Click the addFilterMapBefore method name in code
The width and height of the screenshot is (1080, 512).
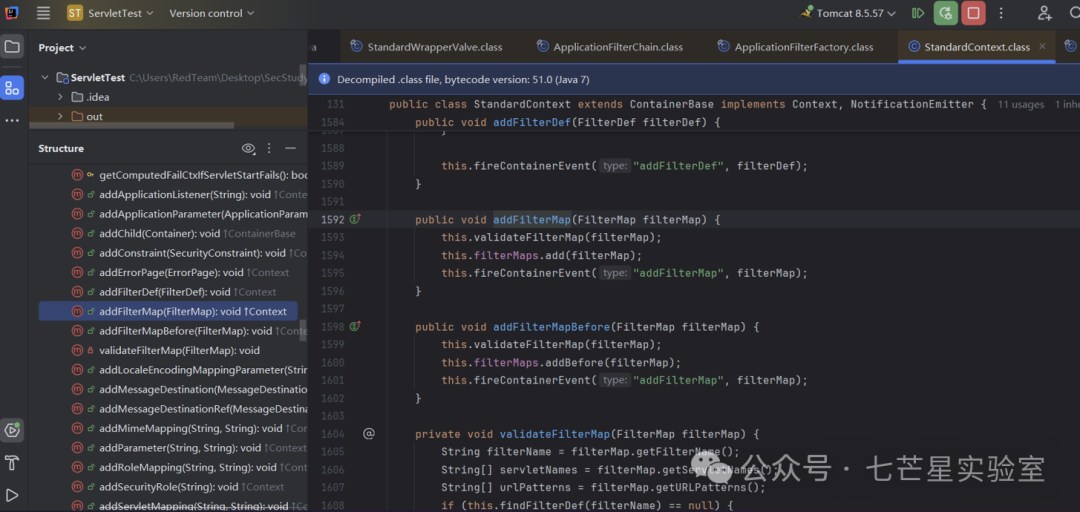click(x=551, y=327)
